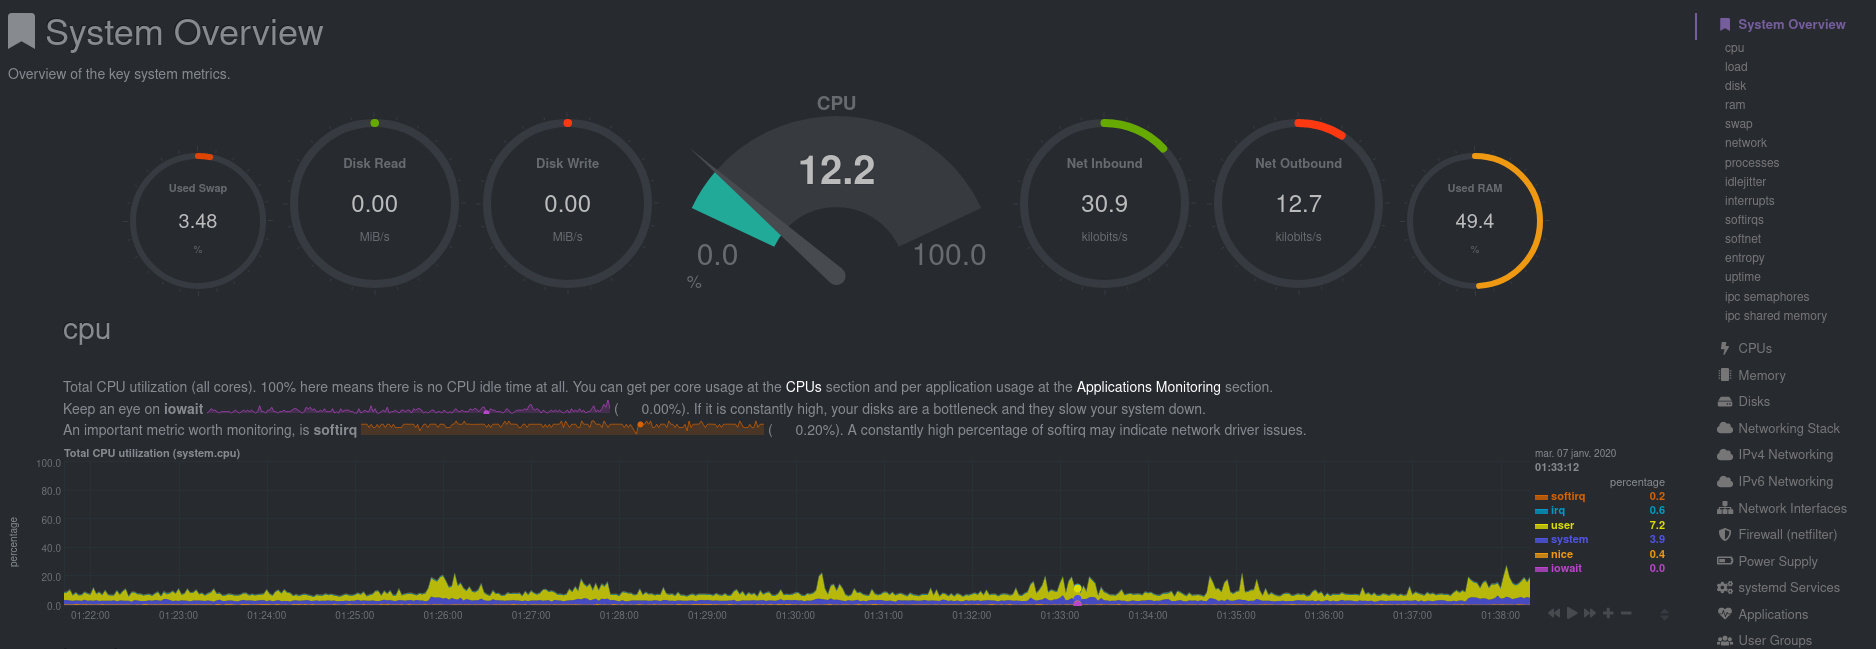Toggle softirq dimension in chart legend
1876x649 pixels.
tap(1568, 496)
